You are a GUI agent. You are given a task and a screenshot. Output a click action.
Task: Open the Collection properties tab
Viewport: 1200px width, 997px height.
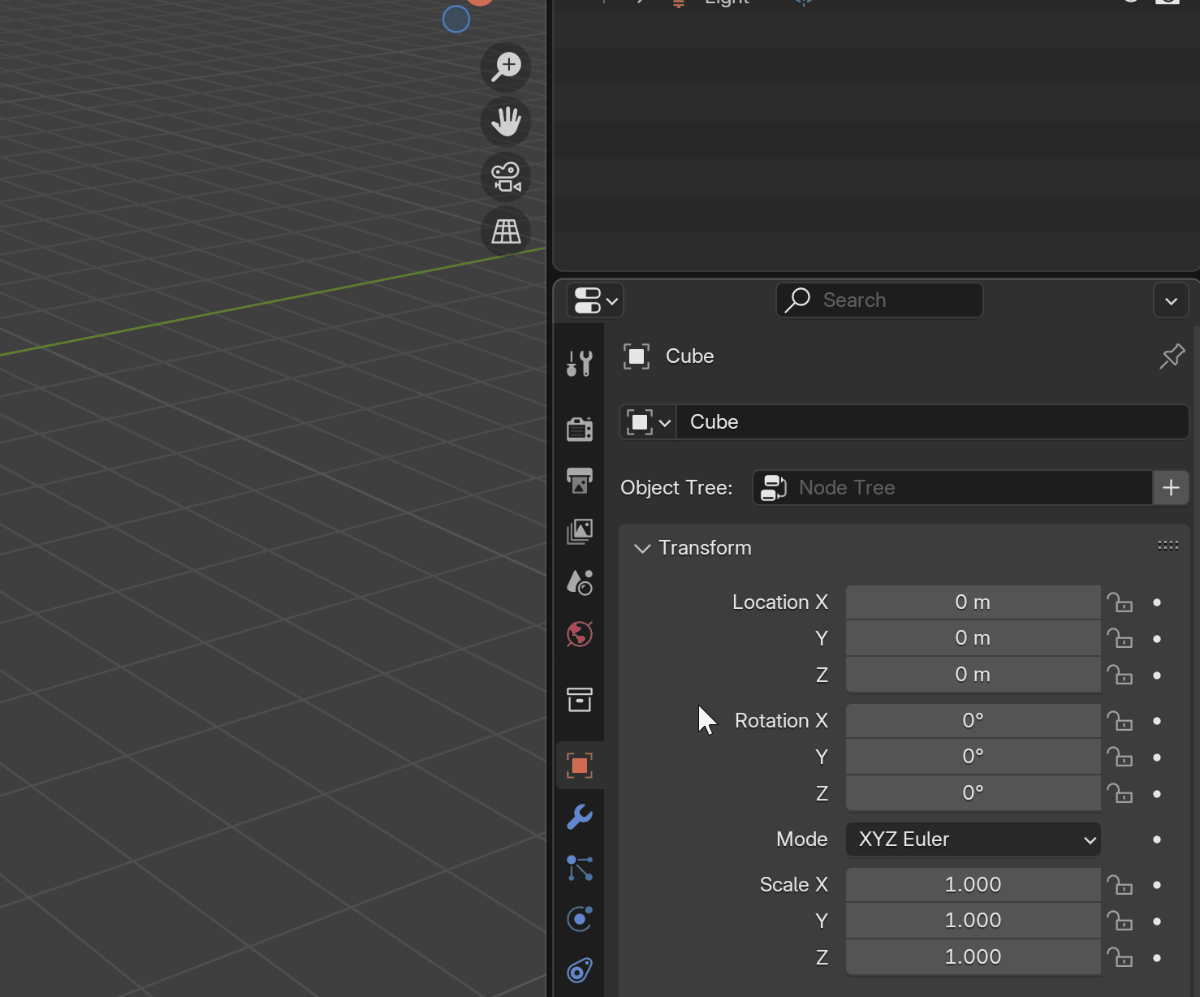(x=579, y=699)
